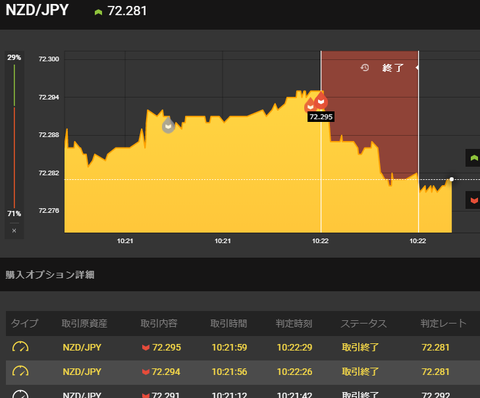The height and width of the screenshot is (398, 480).
Task: Click the 購入オプション詳細 section header
Action: pyautogui.click(x=50, y=275)
